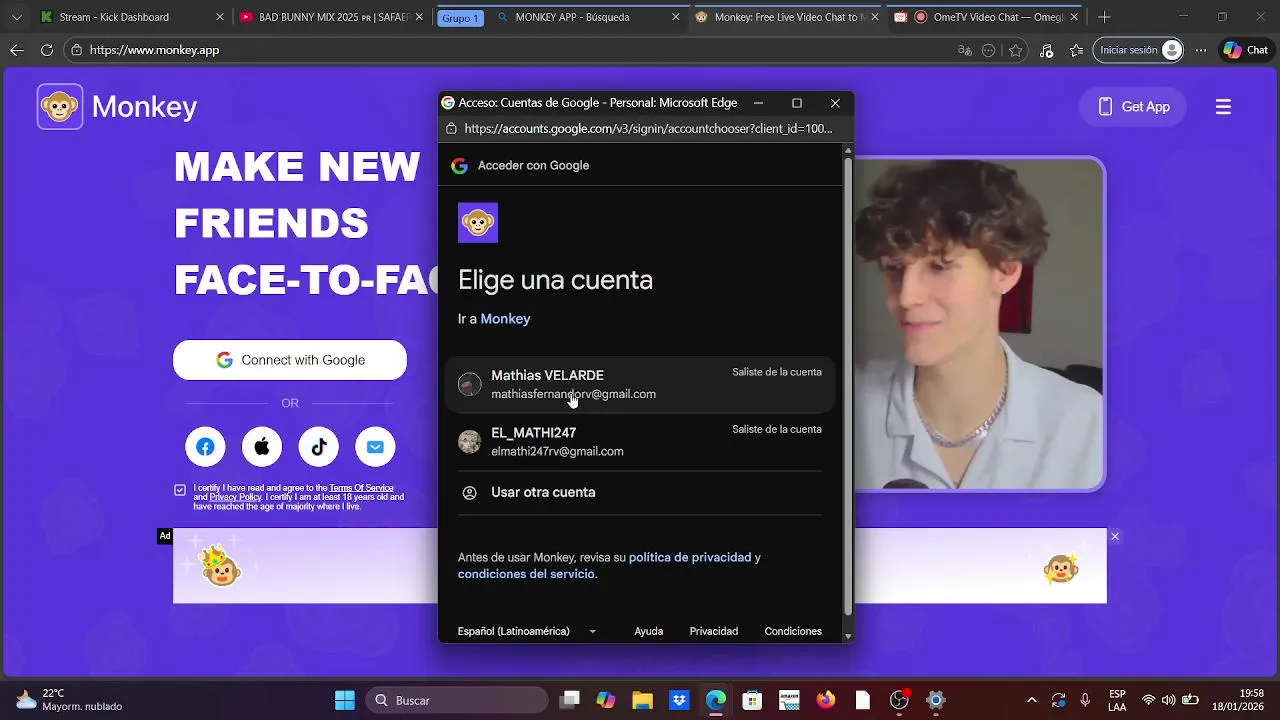Open the translate page icon in address bar

point(964,50)
